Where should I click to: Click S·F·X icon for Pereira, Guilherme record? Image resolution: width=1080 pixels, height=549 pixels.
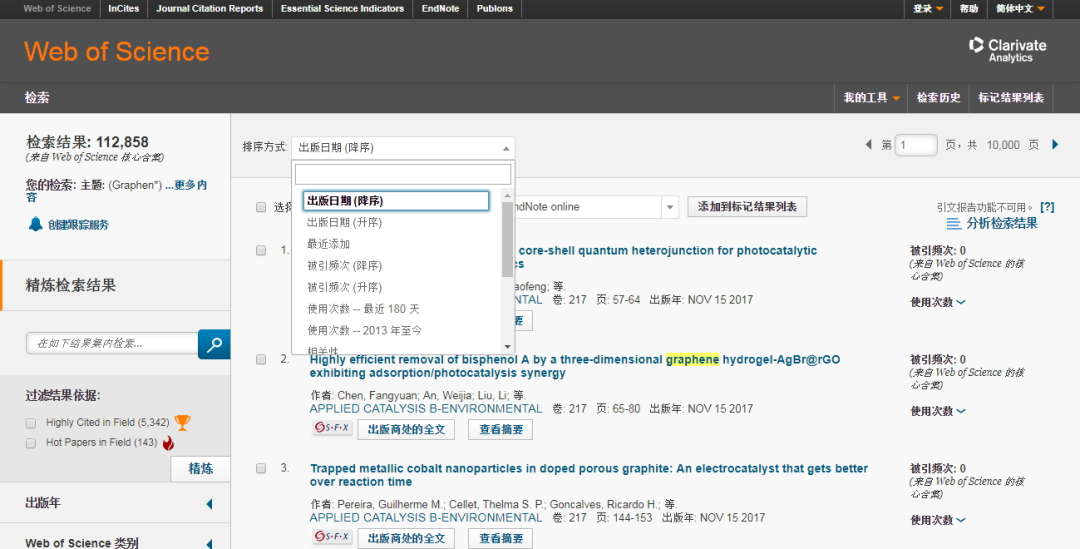[332, 537]
